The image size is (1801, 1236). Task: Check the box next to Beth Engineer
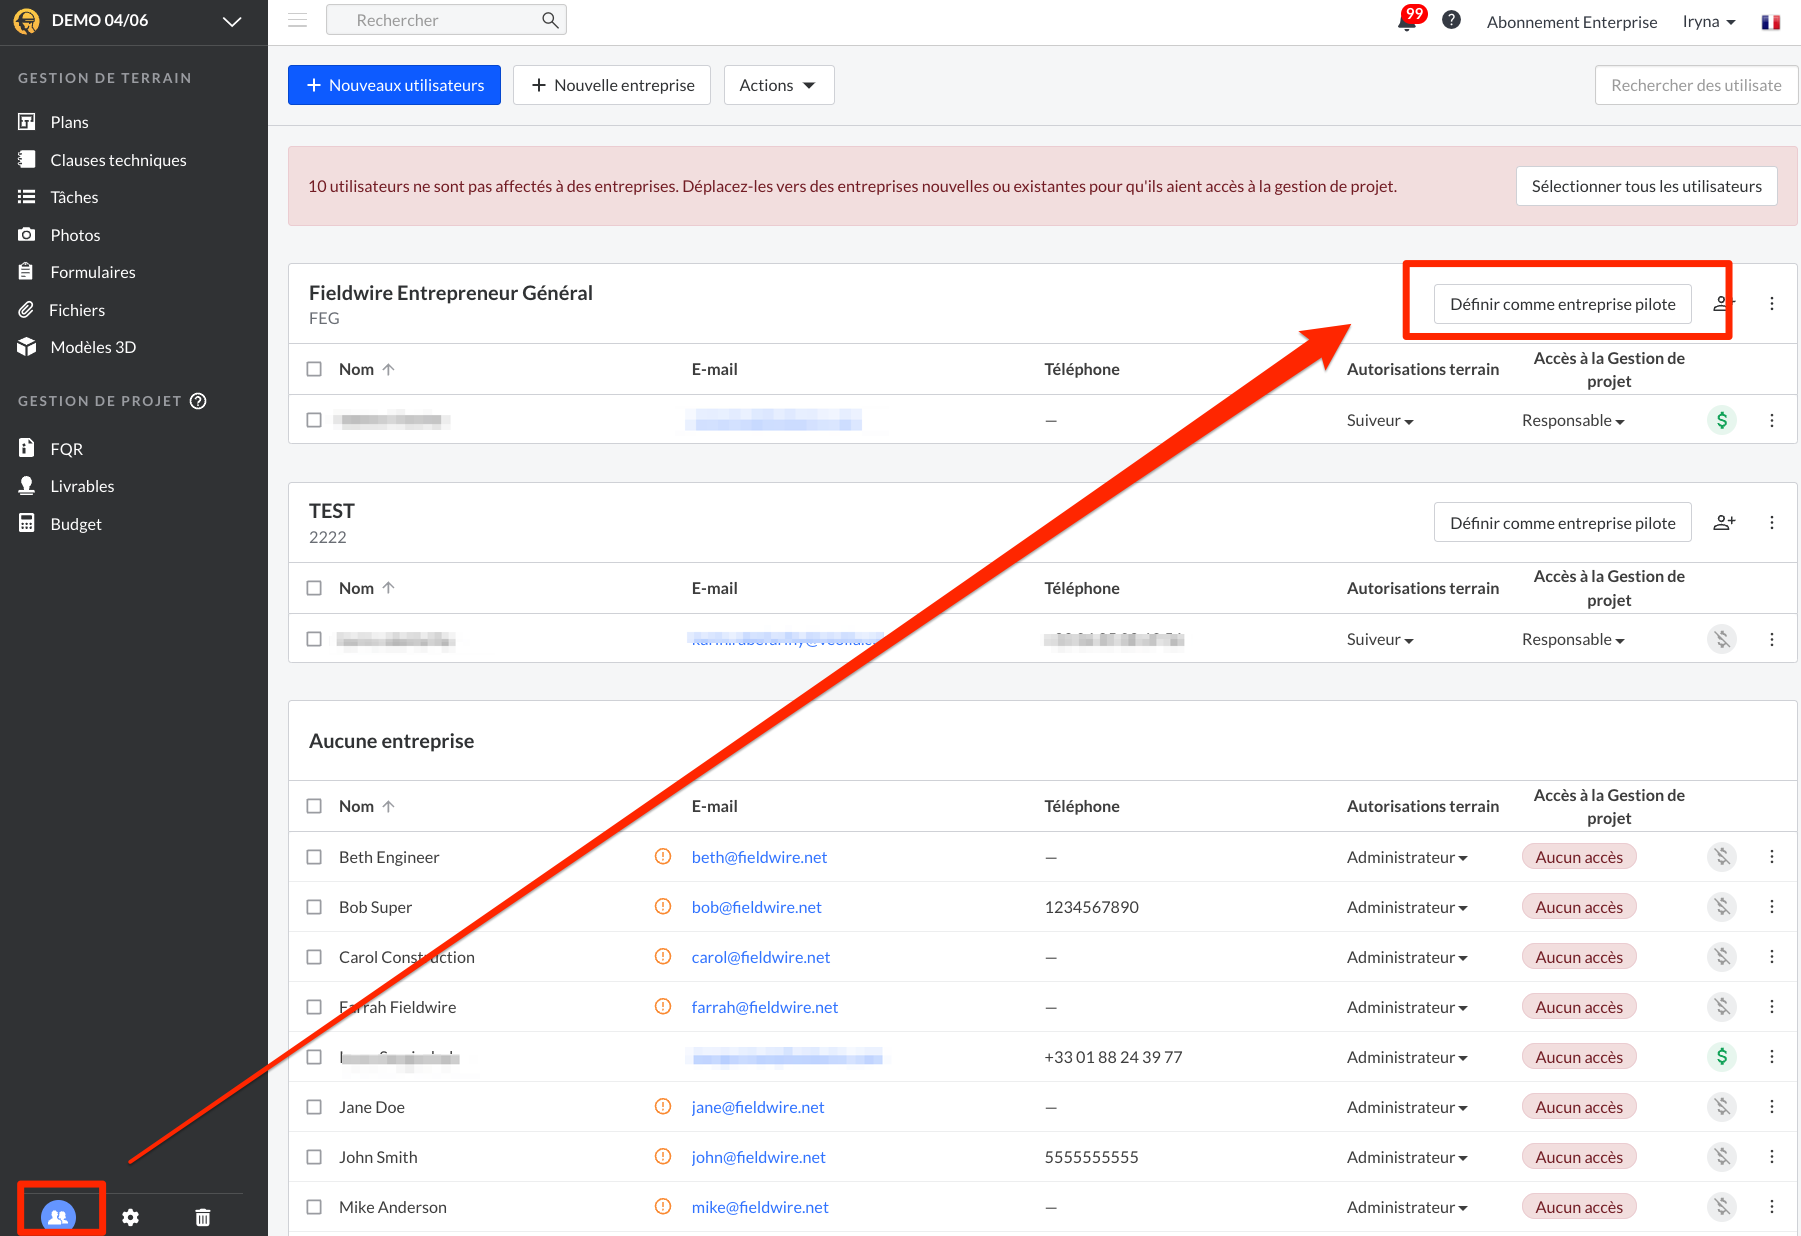[314, 857]
